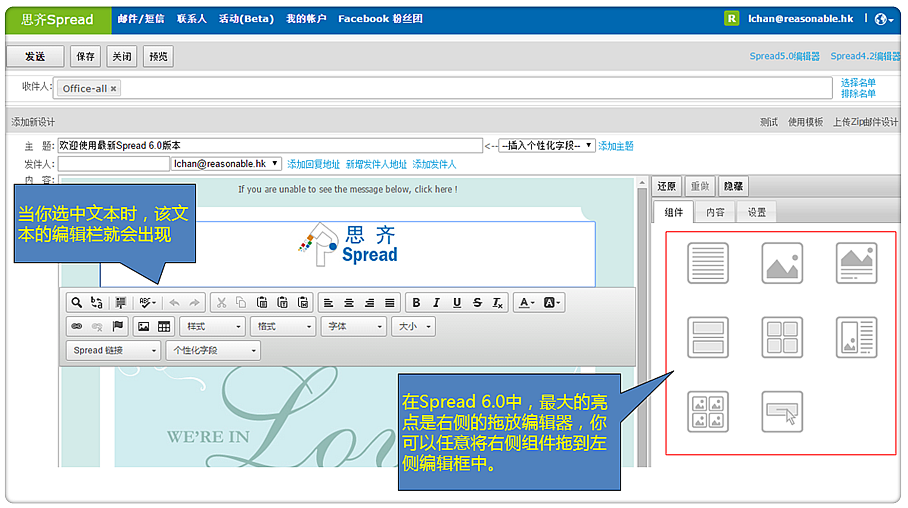Open the 插入个性化字段 subject dropdown
Image resolution: width=908 pixels, height=508 pixels.
(547, 145)
